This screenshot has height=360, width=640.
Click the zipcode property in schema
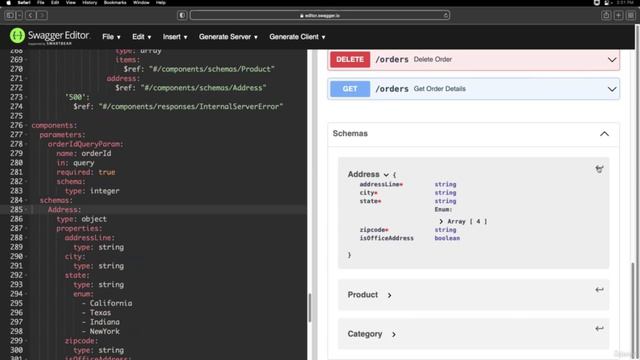coord(374,230)
